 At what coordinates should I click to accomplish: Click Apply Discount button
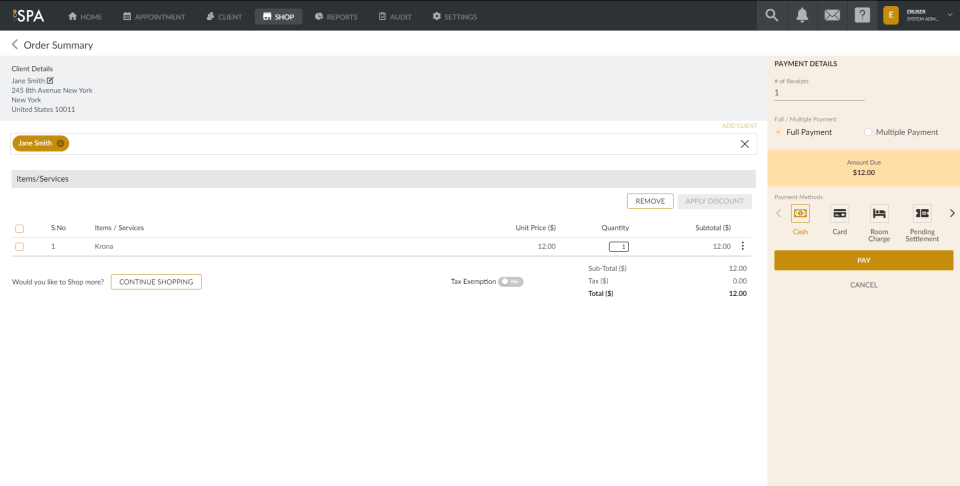pyautogui.click(x=714, y=201)
